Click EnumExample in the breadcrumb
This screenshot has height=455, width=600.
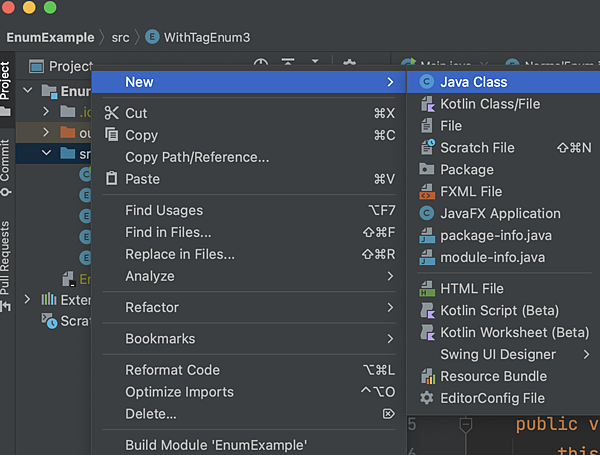point(50,38)
